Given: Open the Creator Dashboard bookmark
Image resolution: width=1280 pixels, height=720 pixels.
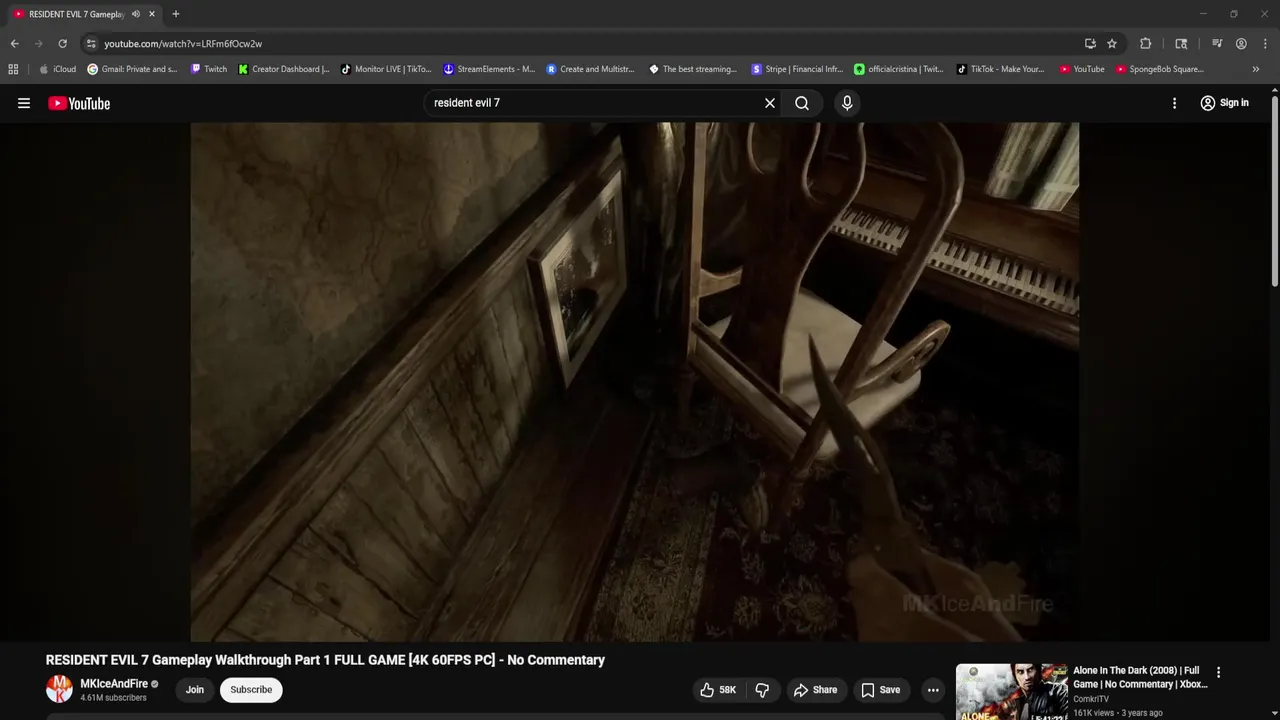Looking at the screenshot, I should point(283,69).
